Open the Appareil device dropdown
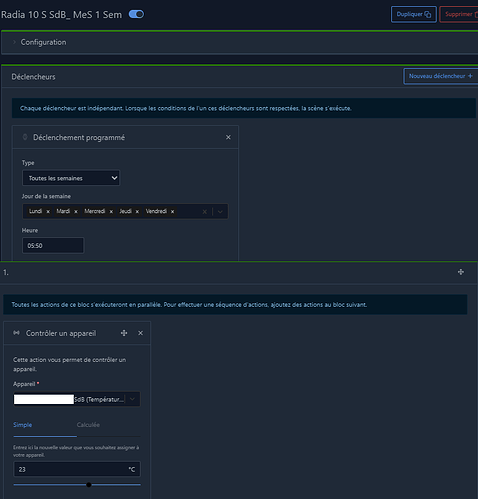Viewport: 478px width, 499px height. pyautogui.click(x=77, y=399)
